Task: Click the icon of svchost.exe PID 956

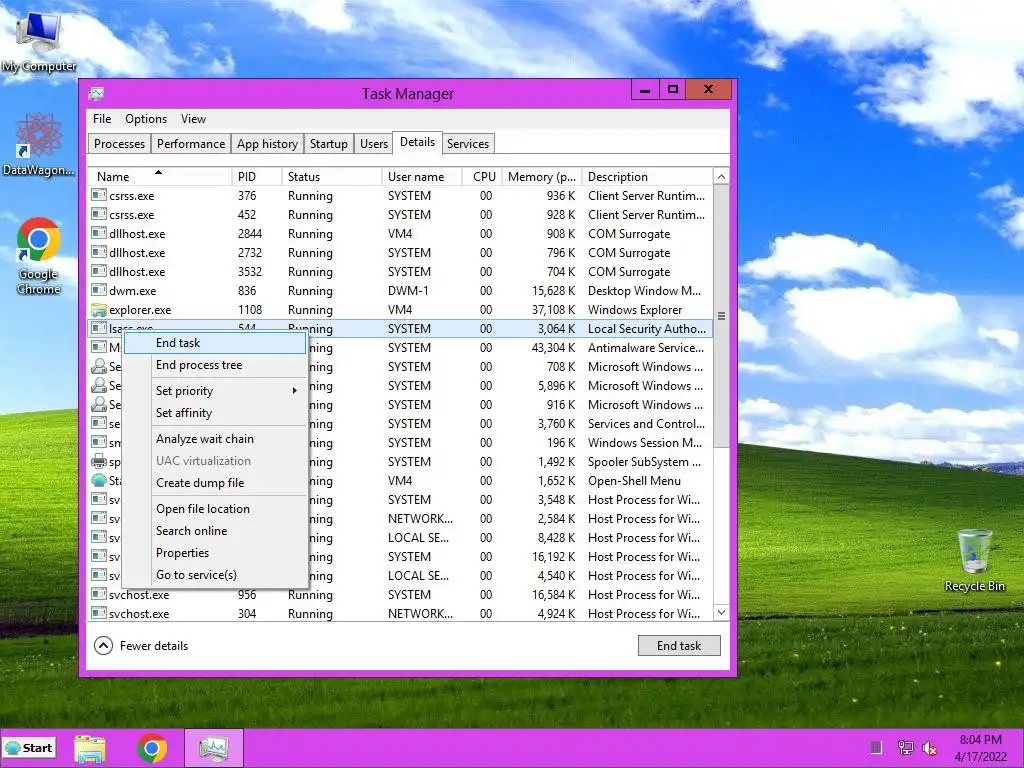Action: pos(99,594)
